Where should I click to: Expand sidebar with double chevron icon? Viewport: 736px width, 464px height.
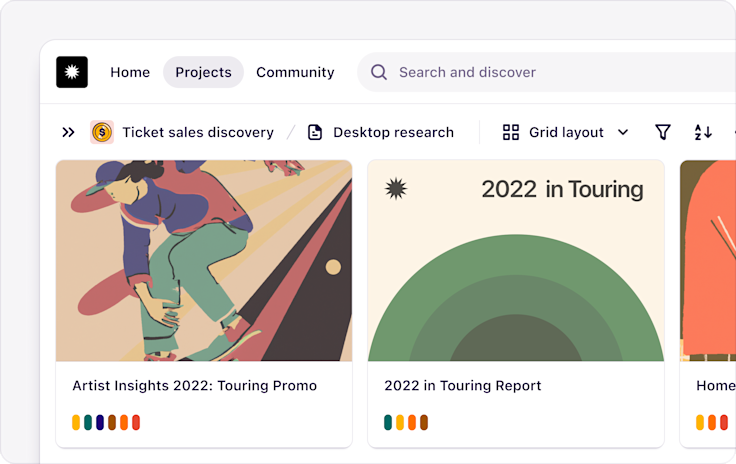tap(69, 132)
